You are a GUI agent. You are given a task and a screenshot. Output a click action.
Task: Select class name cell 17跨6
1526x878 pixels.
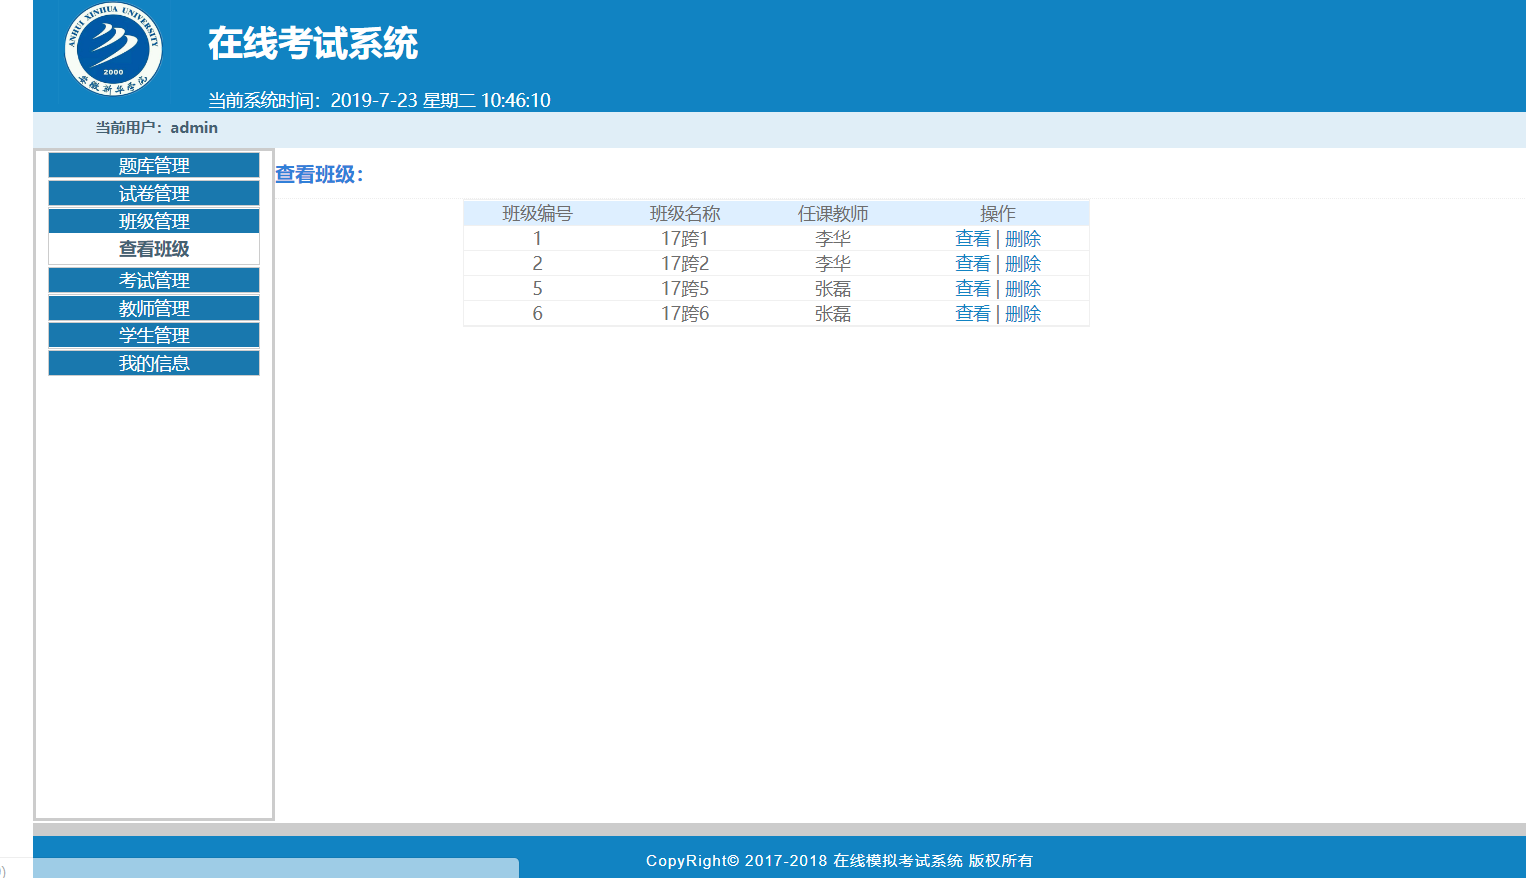coord(685,314)
